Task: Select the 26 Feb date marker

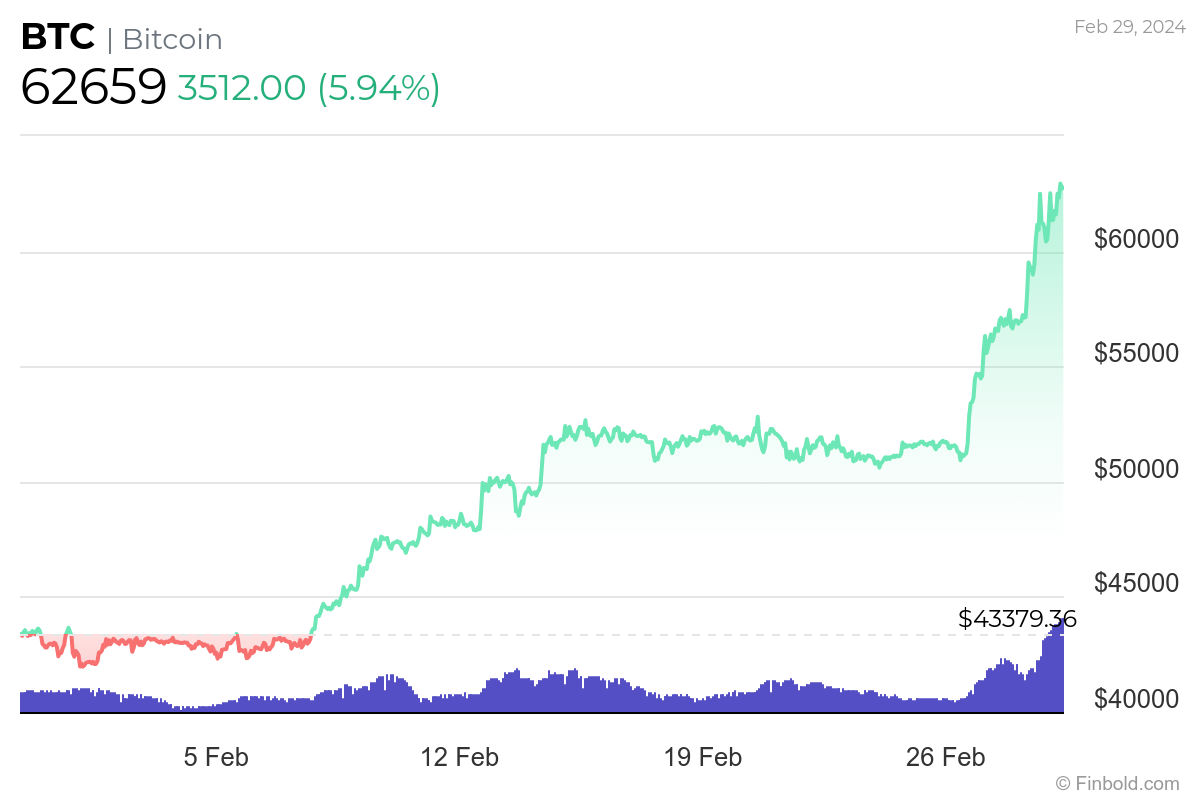Action: click(x=945, y=757)
